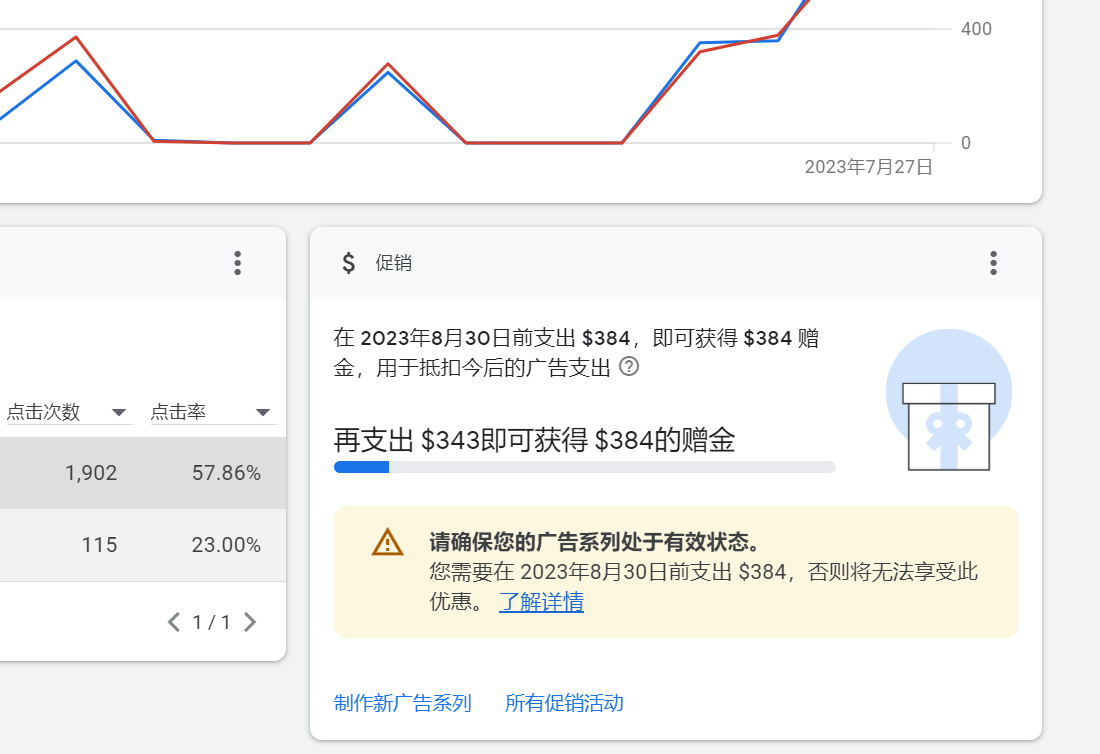The height and width of the screenshot is (754, 1100).
Task: Open the 了解详情 link
Action: click(x=541, y=602)
